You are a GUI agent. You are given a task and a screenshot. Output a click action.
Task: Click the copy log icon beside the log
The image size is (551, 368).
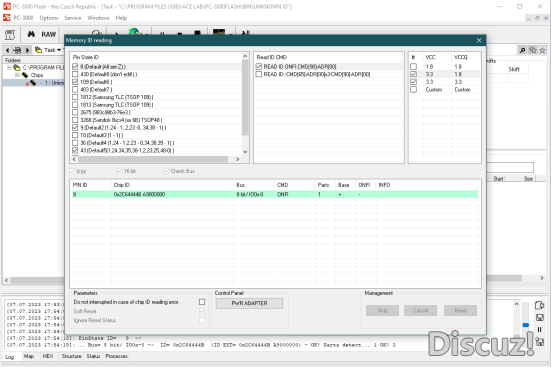click(x=539, y=305)
